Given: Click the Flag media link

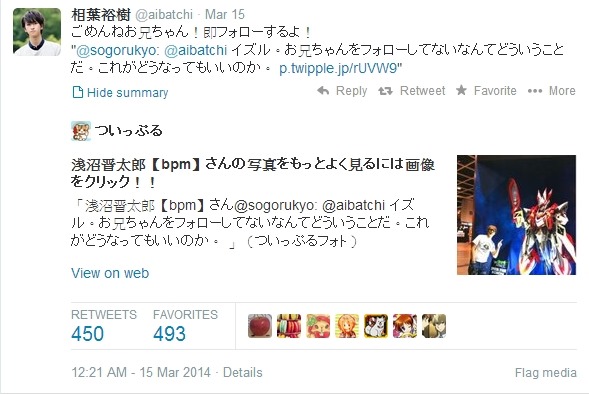Looking at the screenshot, I should click(545, 373).
